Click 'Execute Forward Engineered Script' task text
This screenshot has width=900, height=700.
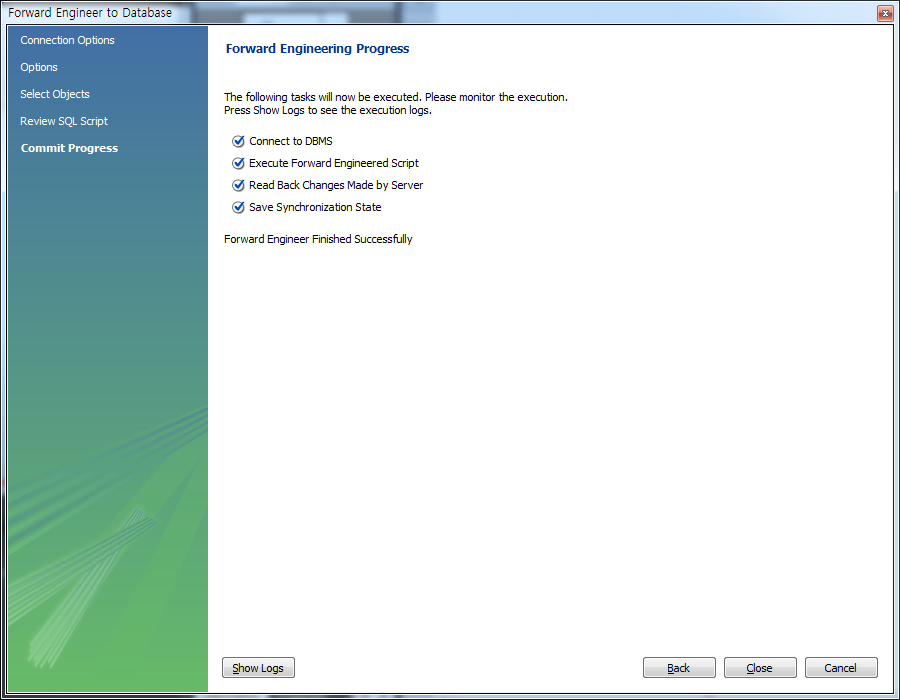point(334,163)
